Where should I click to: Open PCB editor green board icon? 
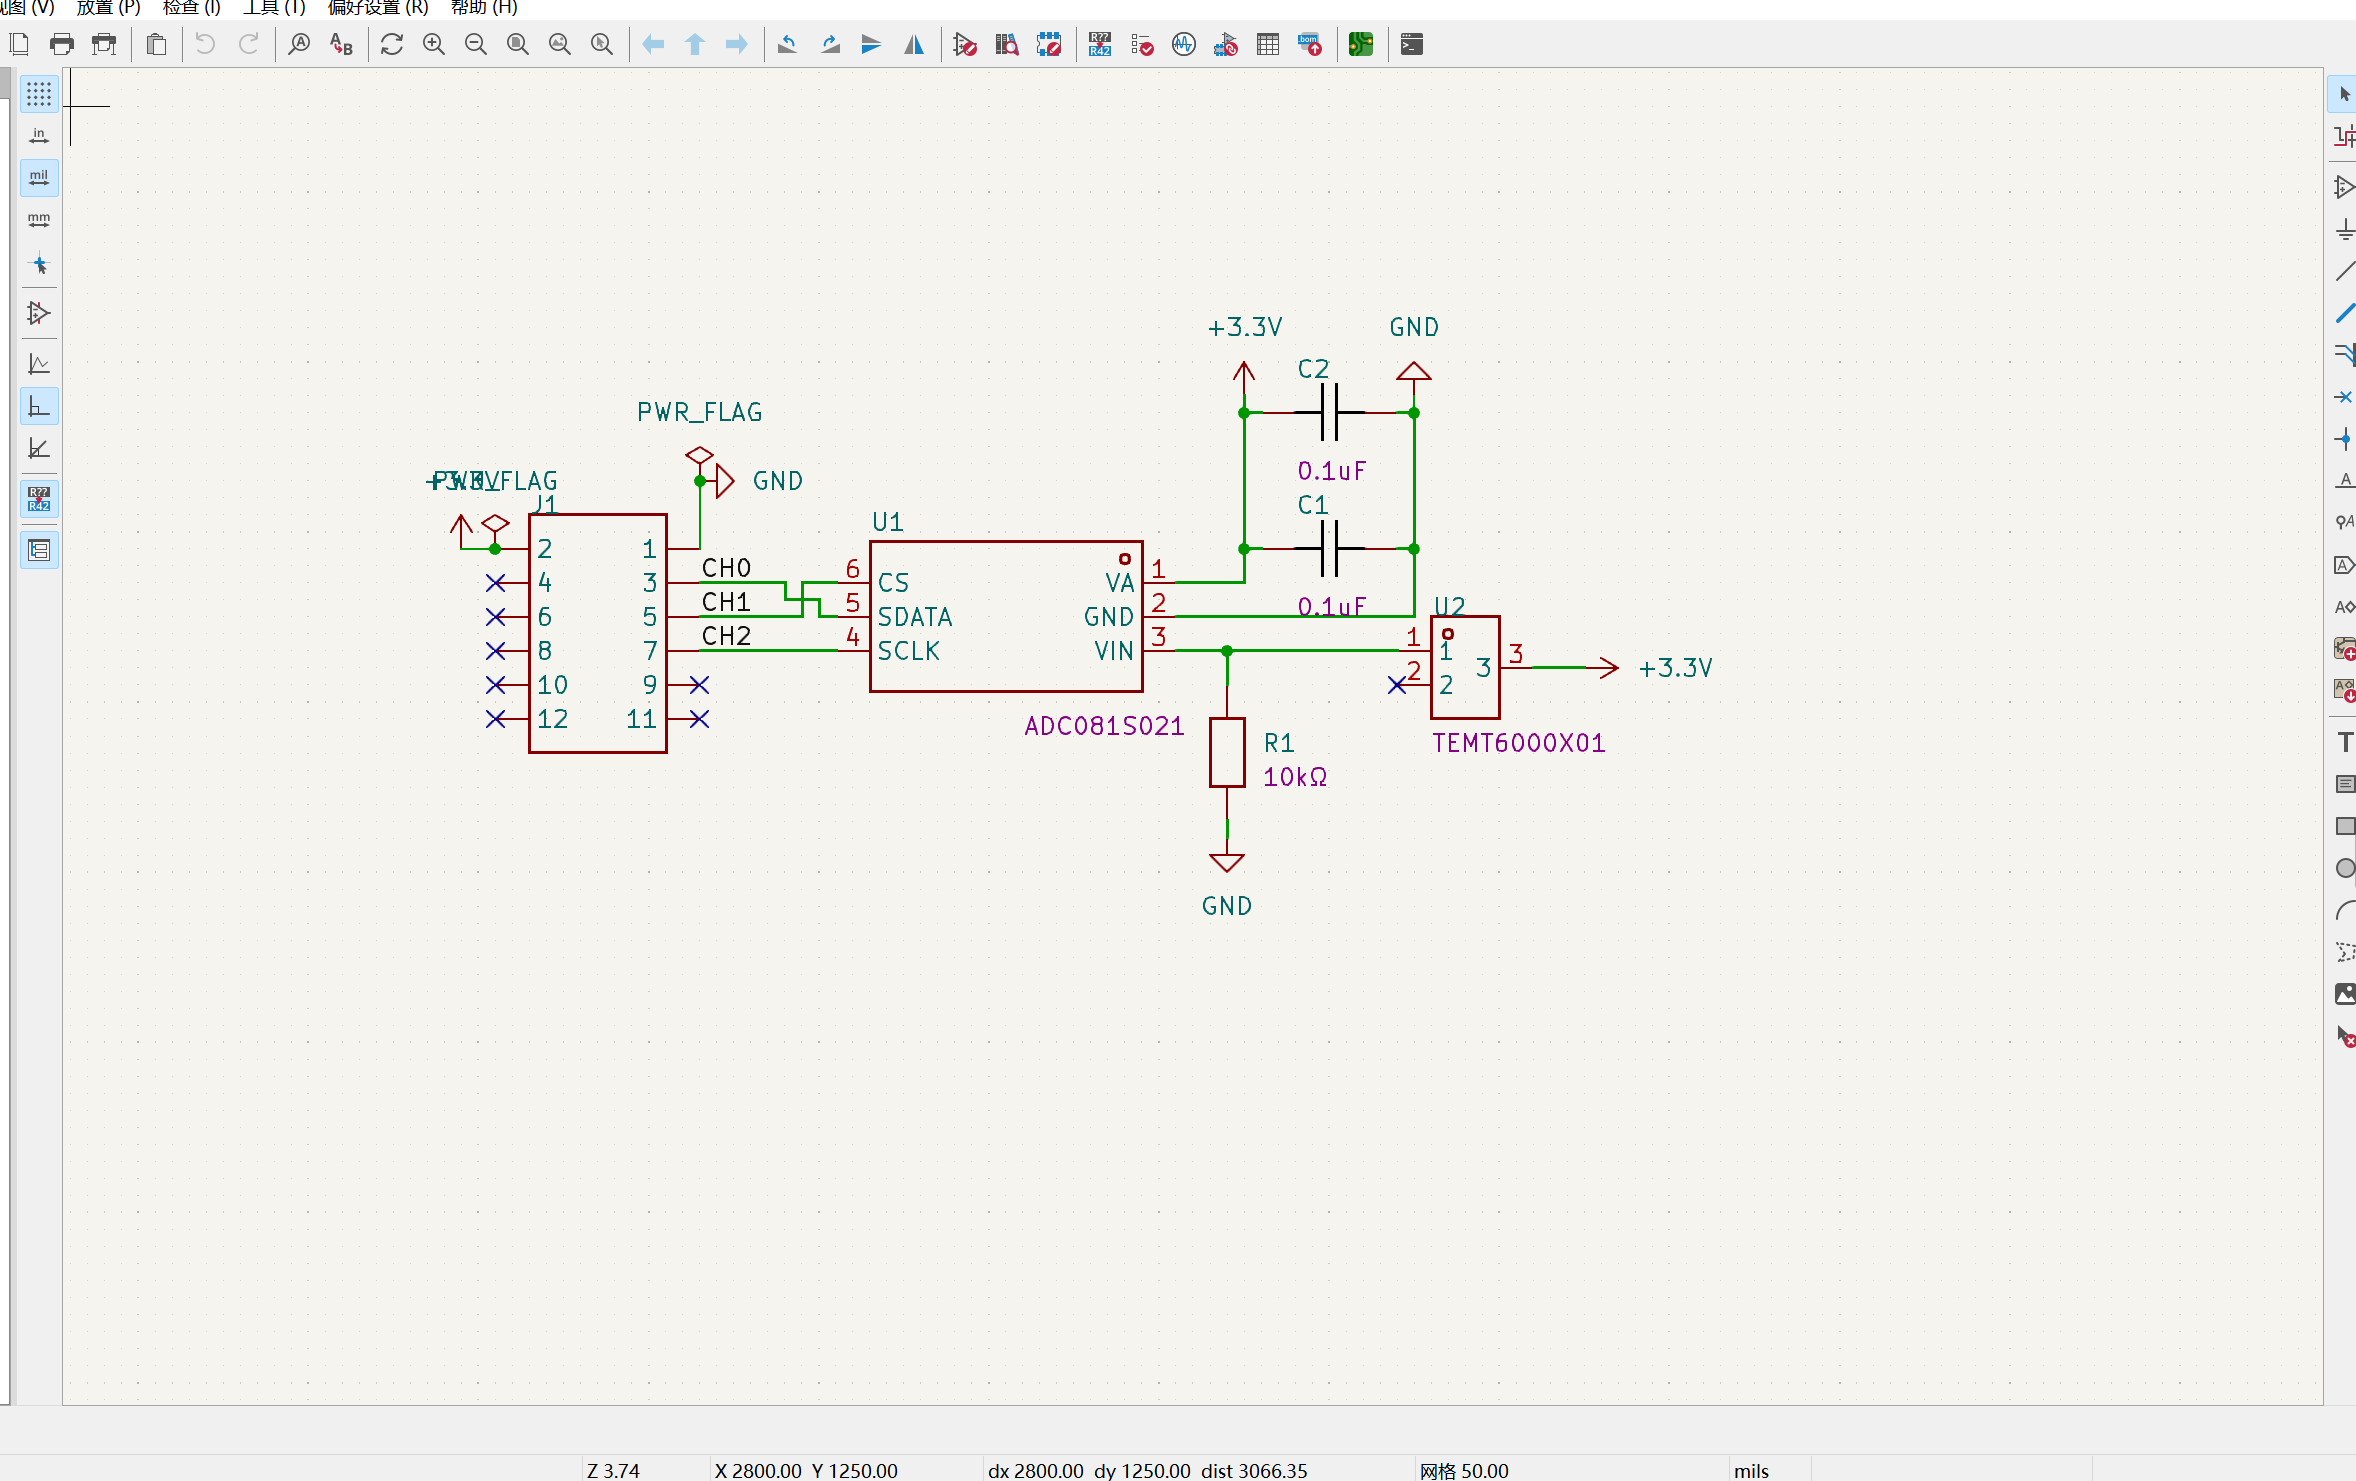(x=1361, y=44)
